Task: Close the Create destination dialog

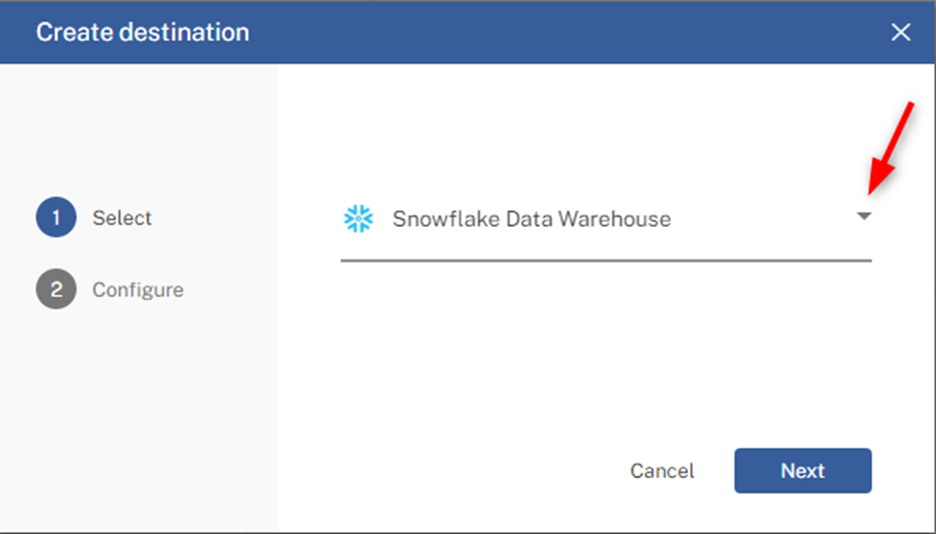Action: coord(900,32)
